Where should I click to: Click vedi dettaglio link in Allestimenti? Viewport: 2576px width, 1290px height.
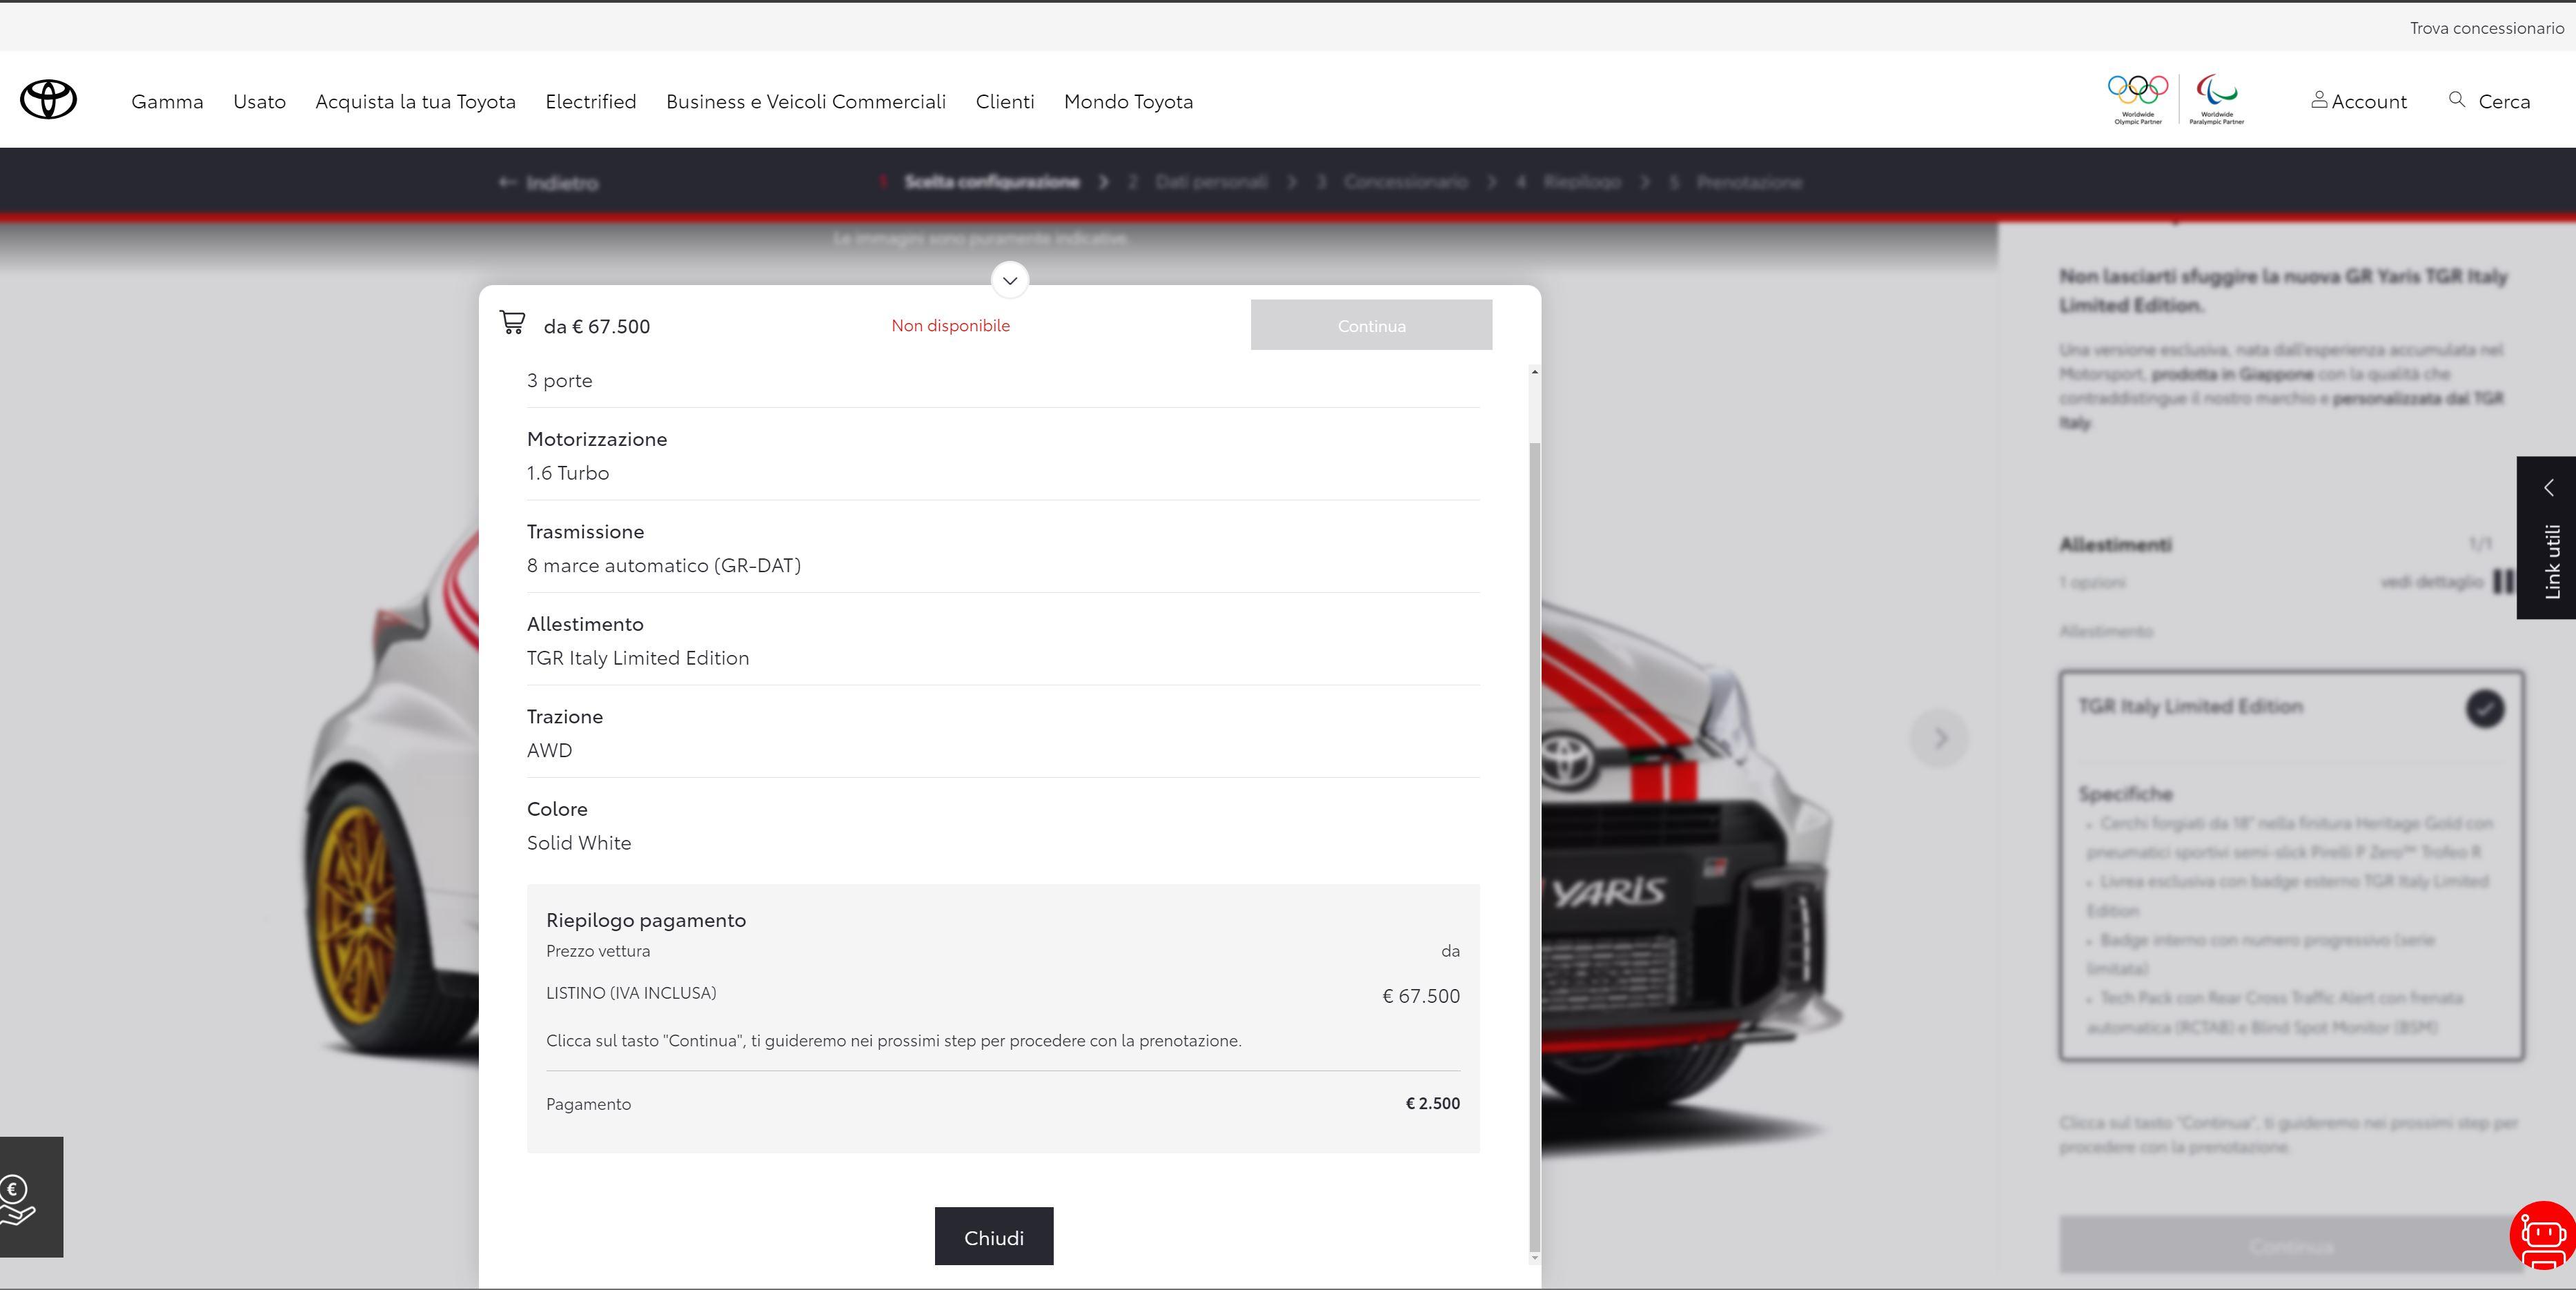[2432, 581]
